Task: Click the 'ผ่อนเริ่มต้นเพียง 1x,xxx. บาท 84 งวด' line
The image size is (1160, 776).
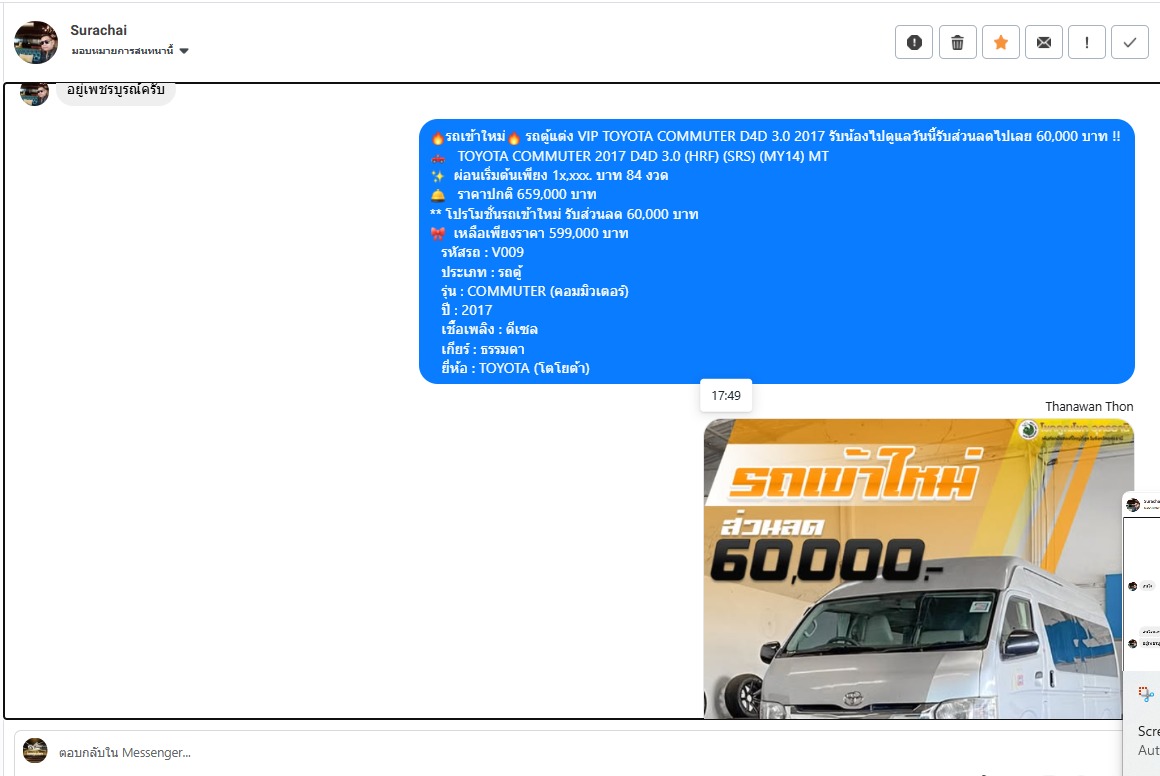Action: 561,175
